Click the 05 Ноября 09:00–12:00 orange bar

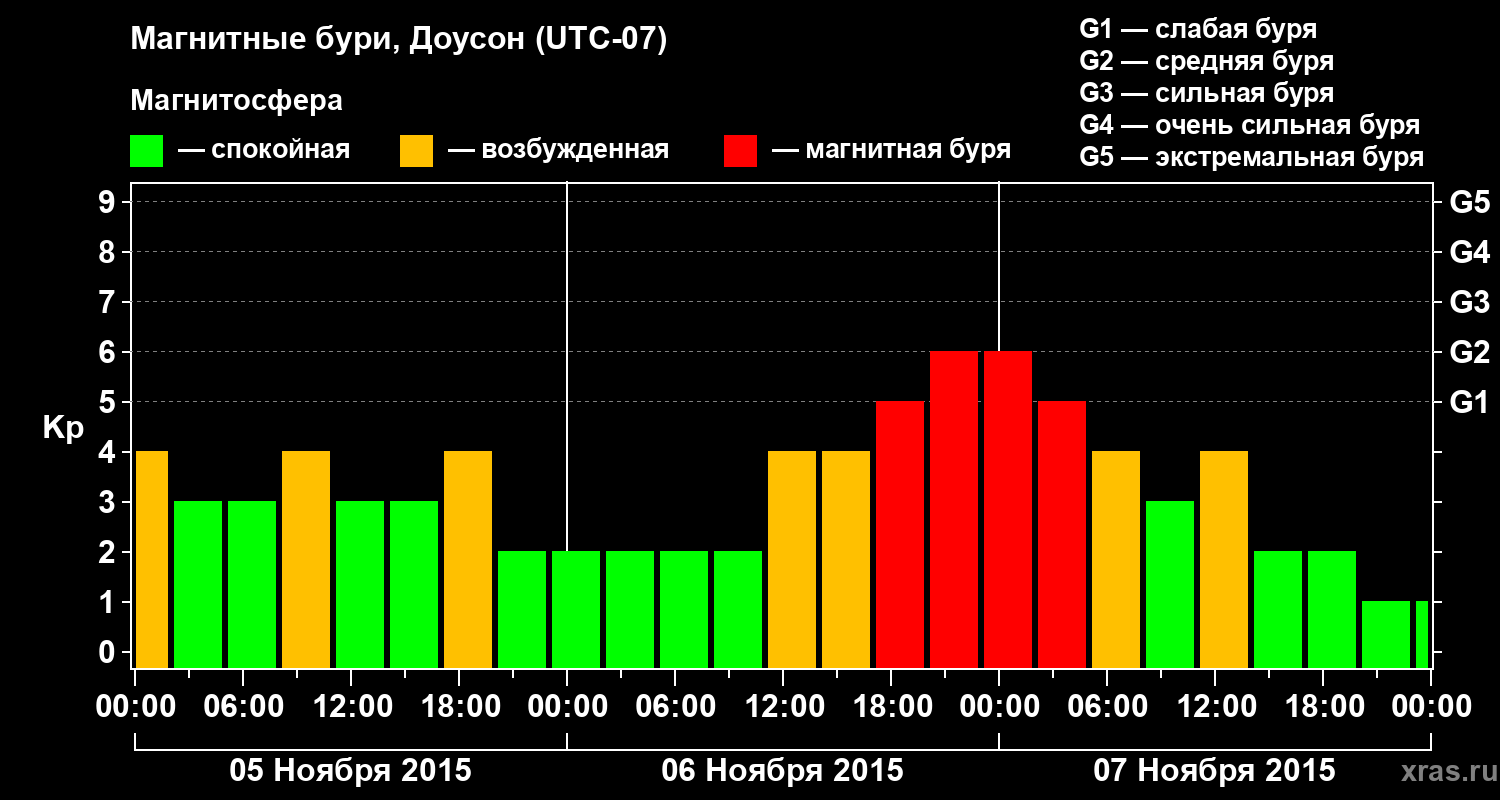click(306, 559)
